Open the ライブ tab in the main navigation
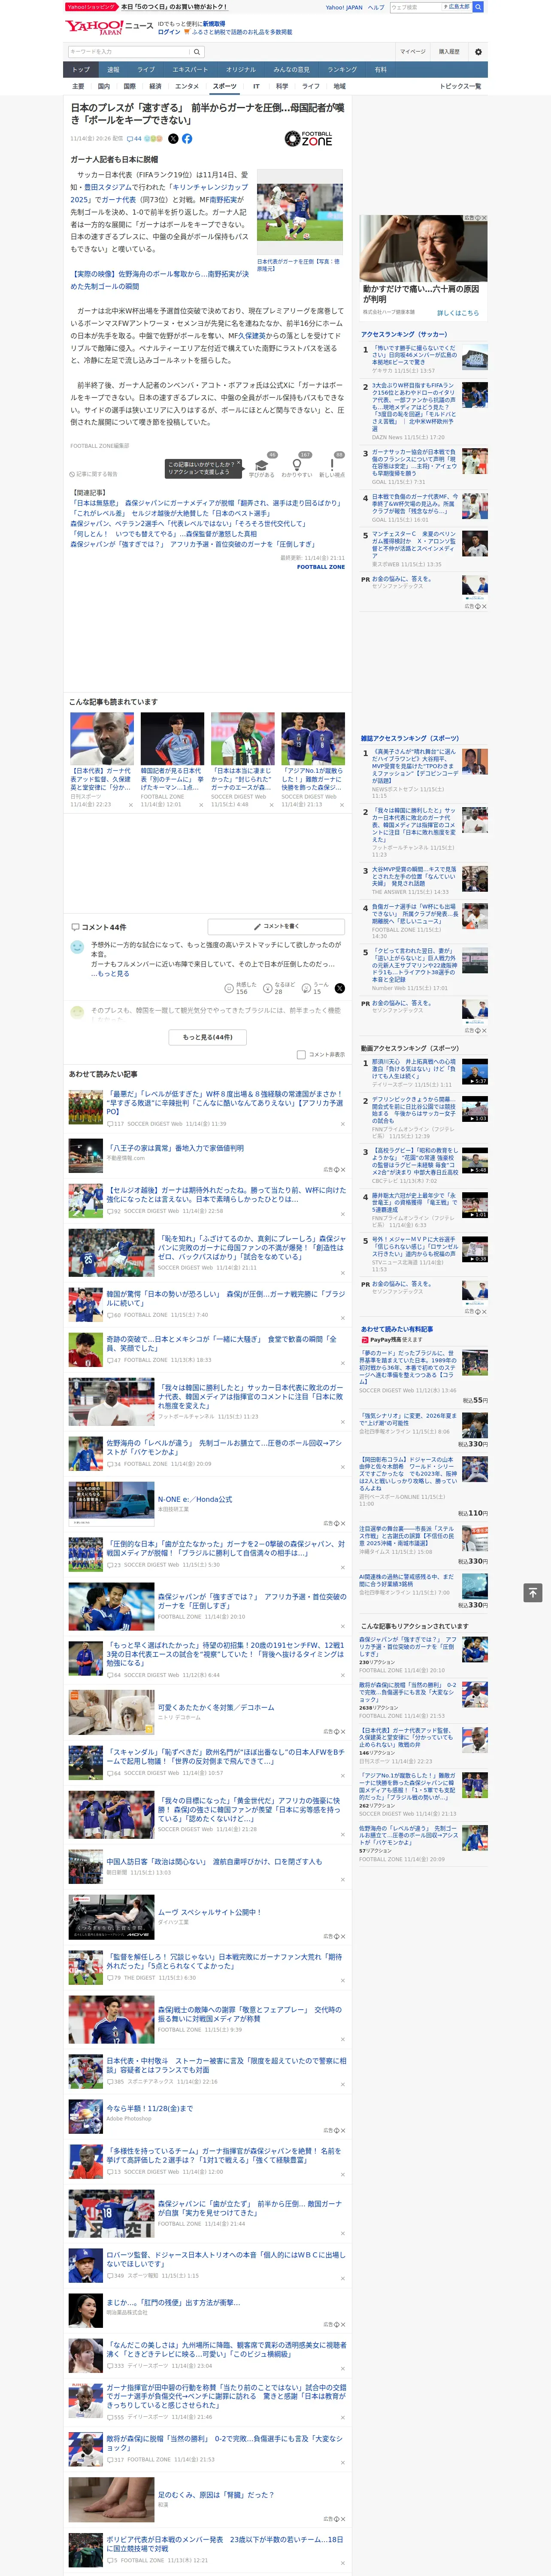This screenshot has height=2576, width=551. click(x=146, y=70)
